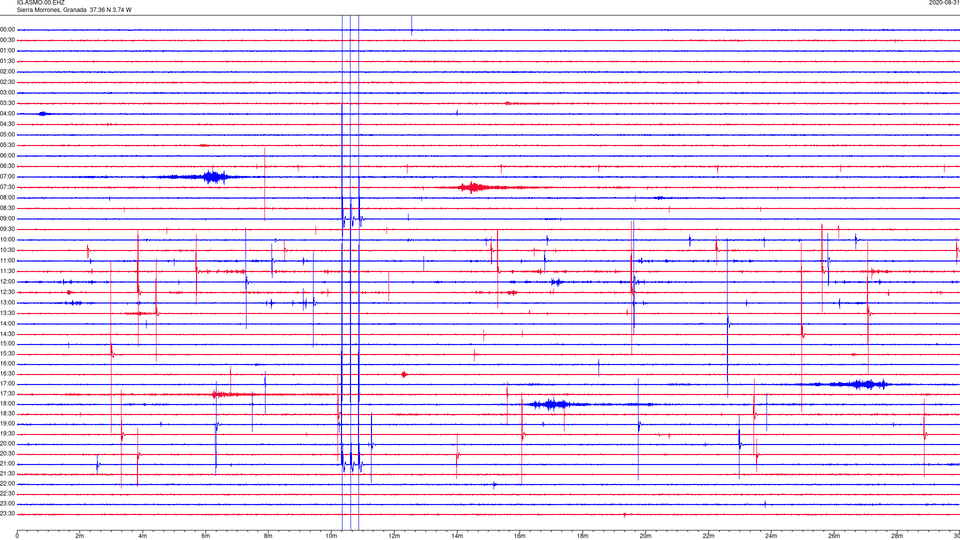
Task: Click the 05:30 row time label
Action: coord(7,145)
